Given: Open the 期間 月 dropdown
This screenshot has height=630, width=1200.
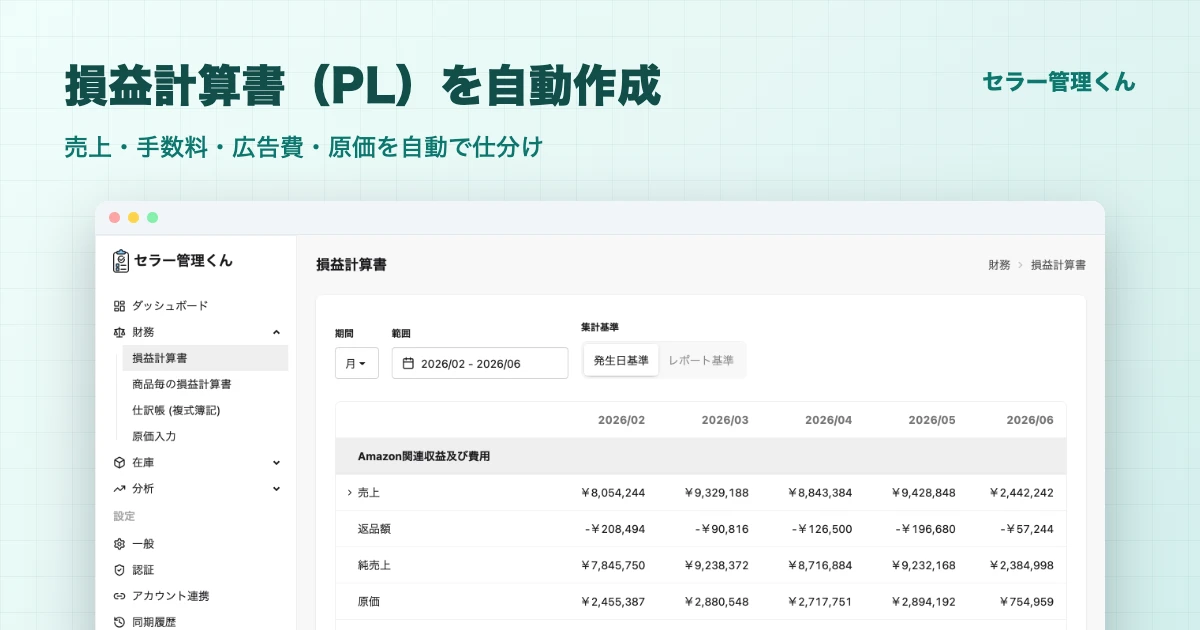Looking at the screenshot, I should pos(356,363).
